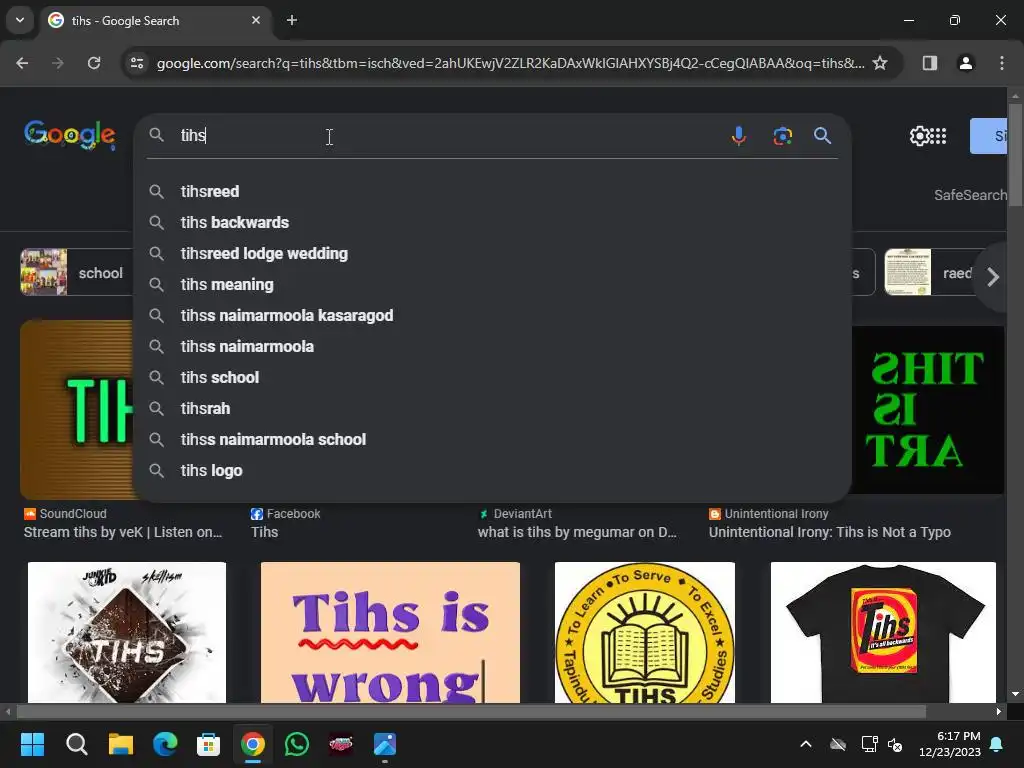This screenshot has width=1024, height=768.
Task: Click the horizontal scrollbar at bottom
Action: [471, 711]
